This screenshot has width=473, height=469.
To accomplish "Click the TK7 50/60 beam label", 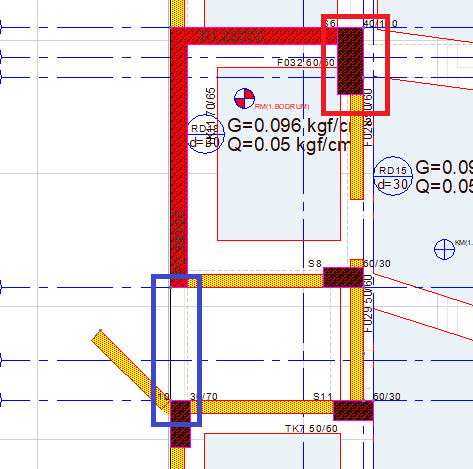I will point(311,428).
